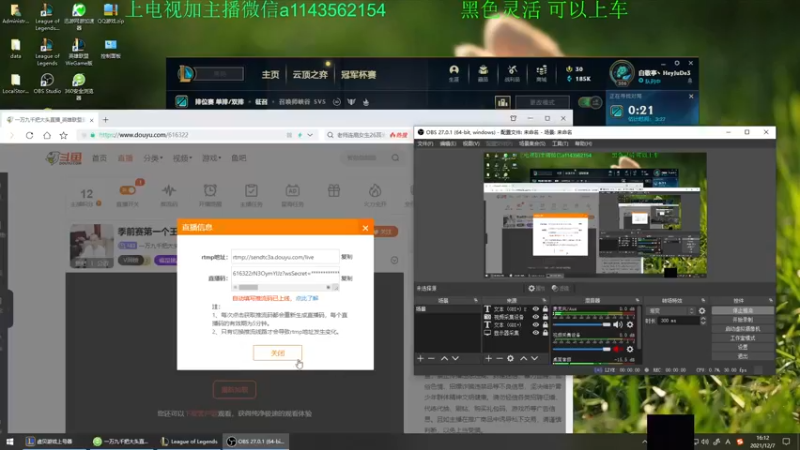The height and width of the screenshot is (450, 800).
Task: Expand 分类 dropdown in Douyu navigation
Action: 153,158
